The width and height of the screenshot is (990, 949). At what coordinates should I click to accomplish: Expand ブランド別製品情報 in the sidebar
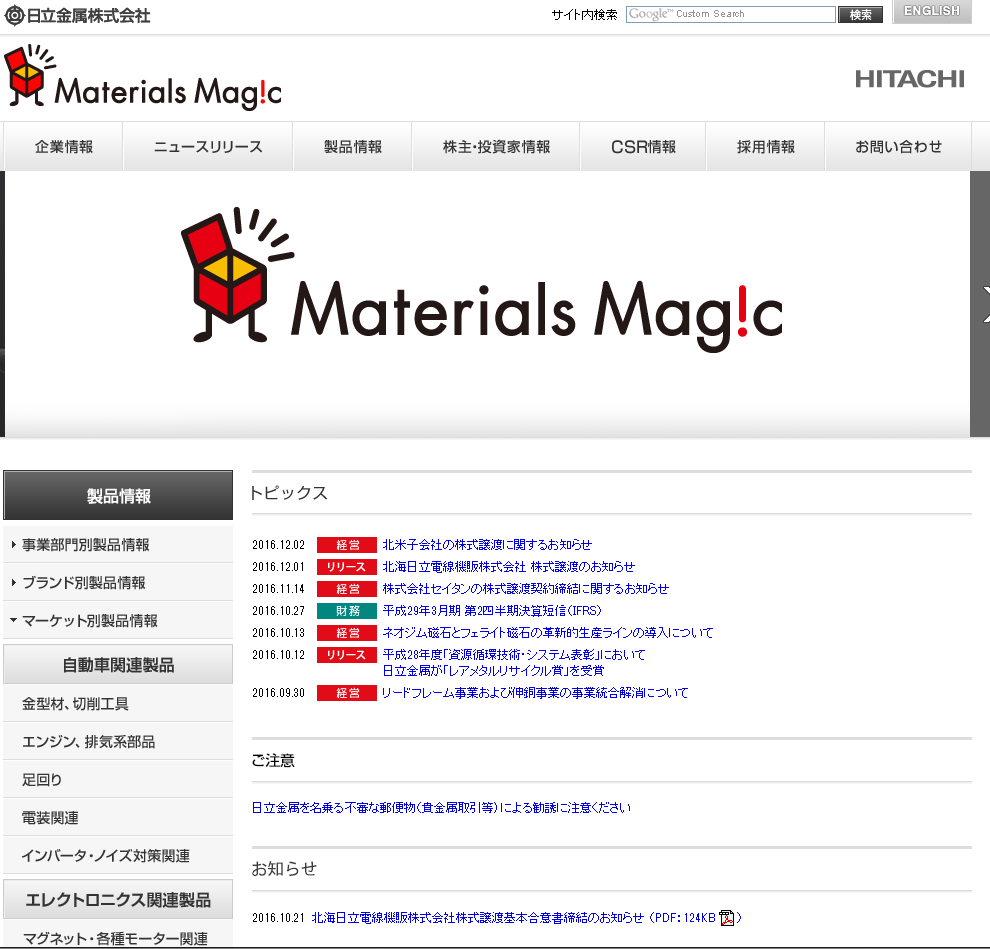pos(83,583)
